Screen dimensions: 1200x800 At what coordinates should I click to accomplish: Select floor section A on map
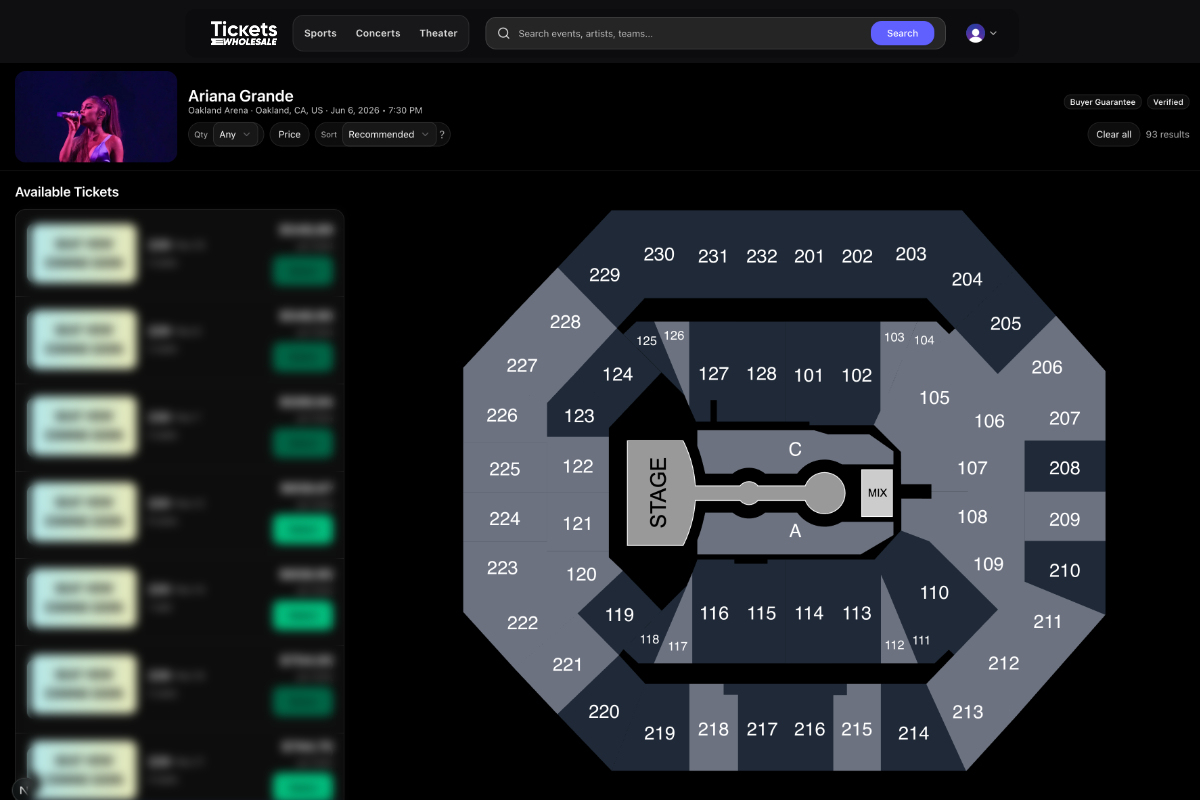point(795,532)
